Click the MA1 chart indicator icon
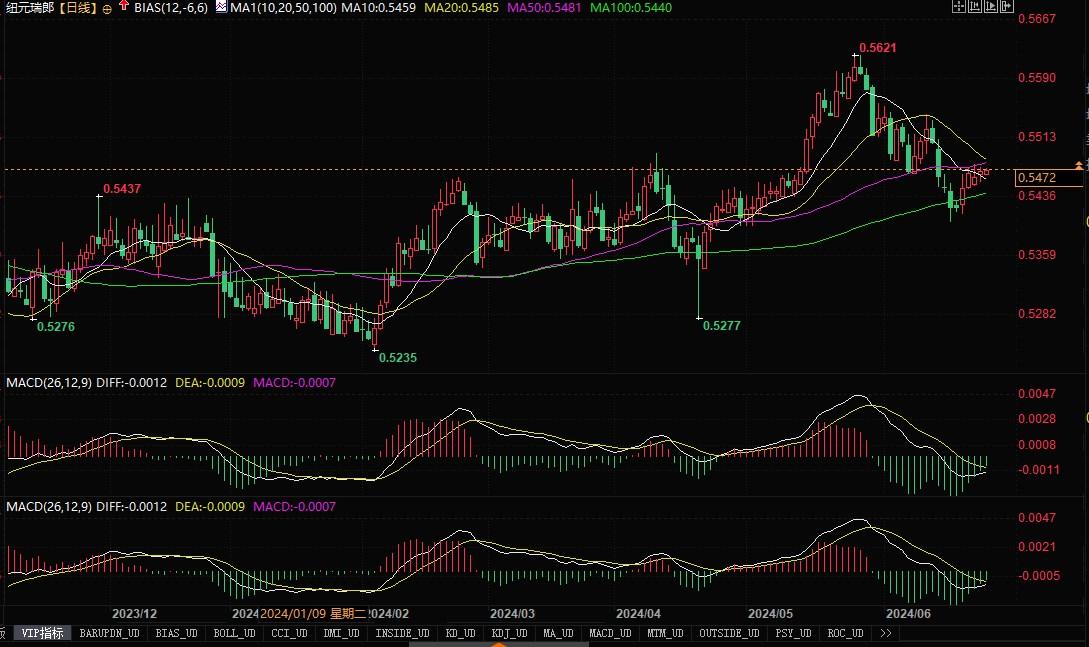The width and height of the screenshot is (1089, 647). coord(221,7)
